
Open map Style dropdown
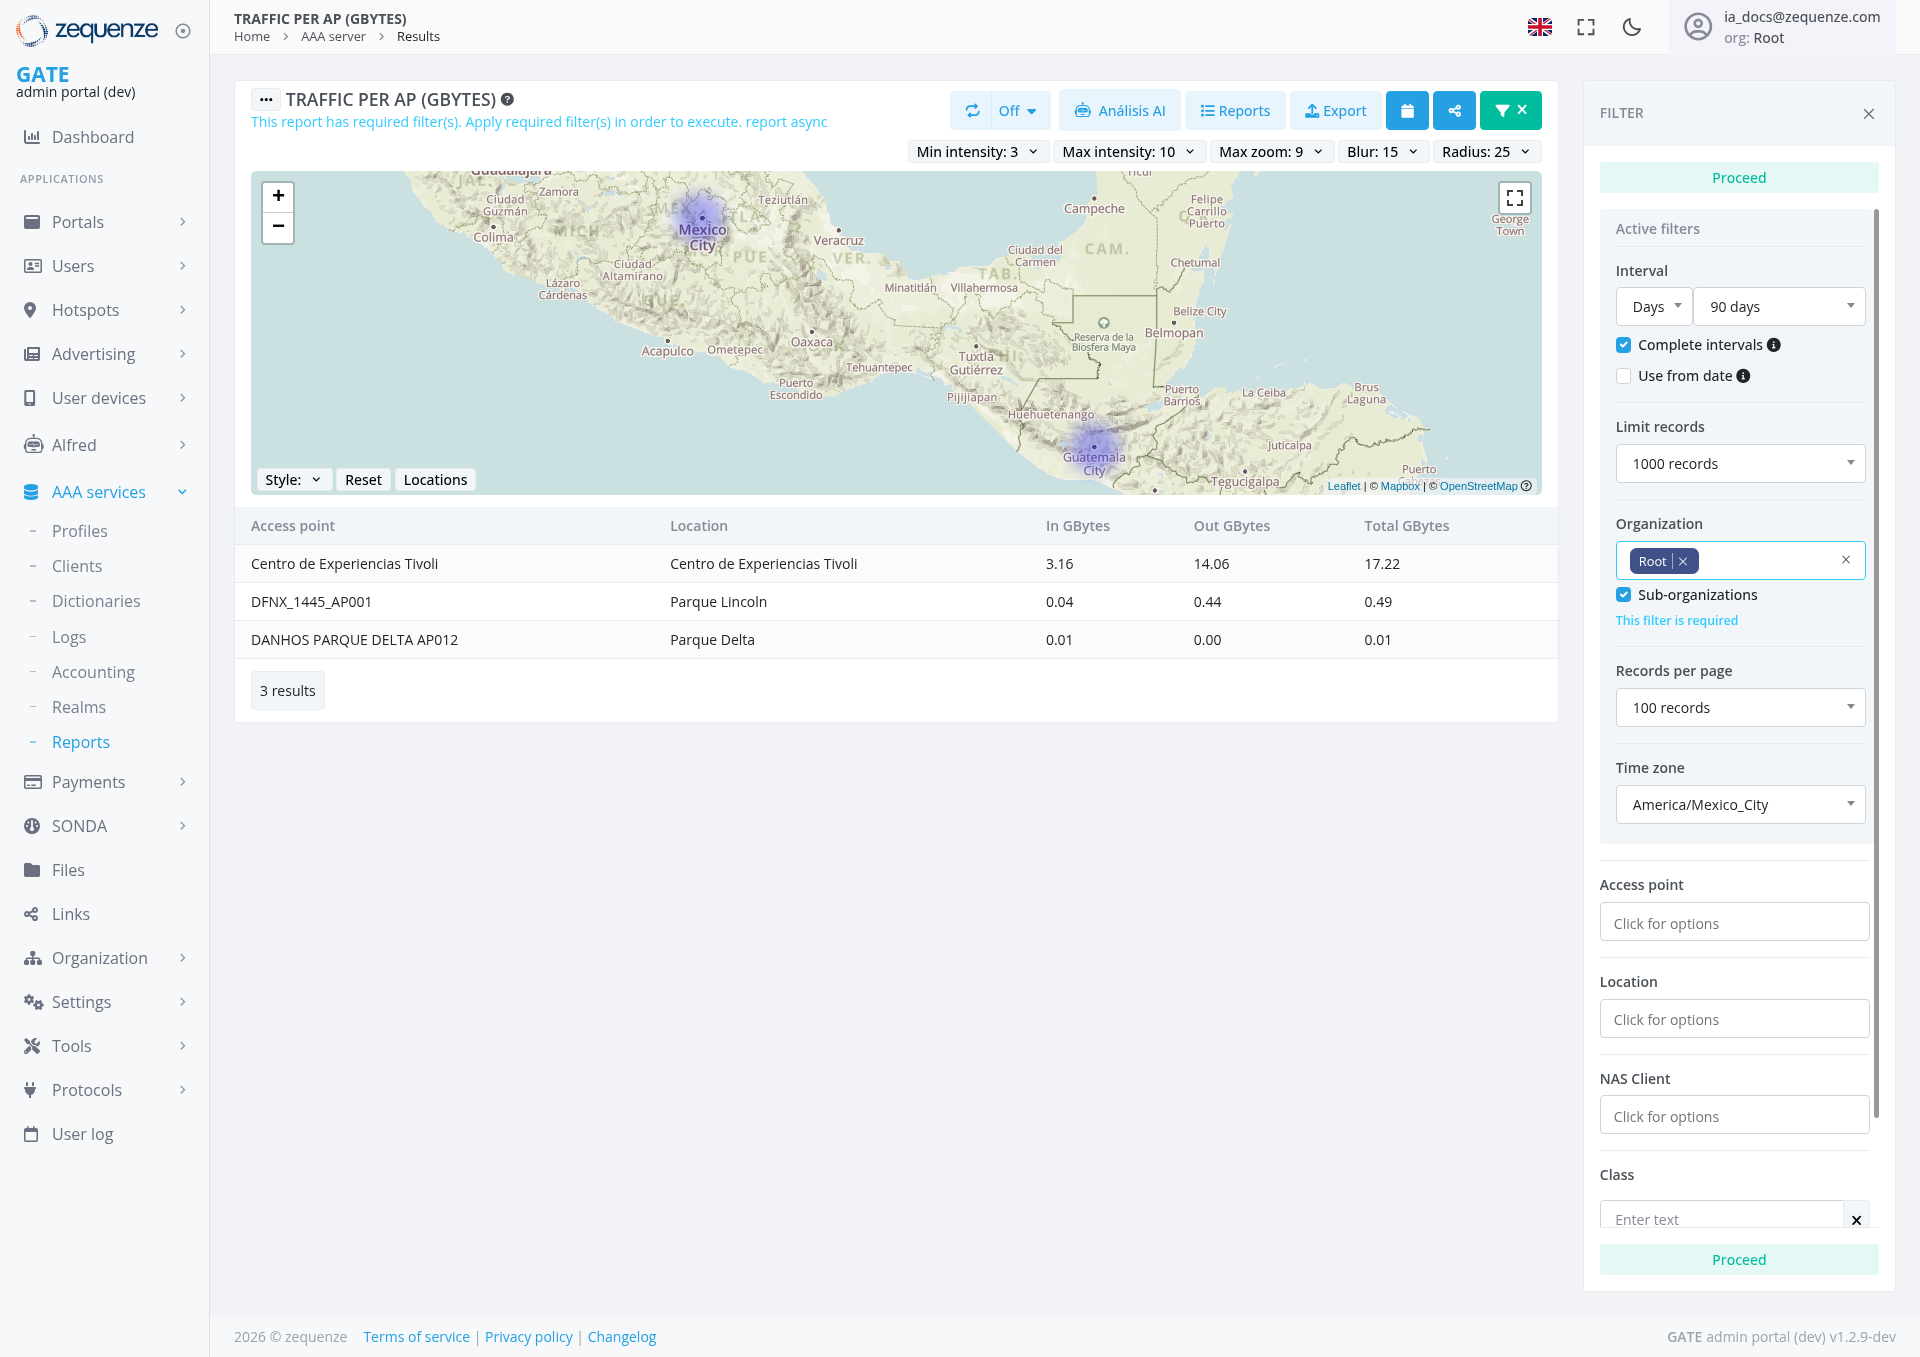pyautogui.click(x=294, y=480)
